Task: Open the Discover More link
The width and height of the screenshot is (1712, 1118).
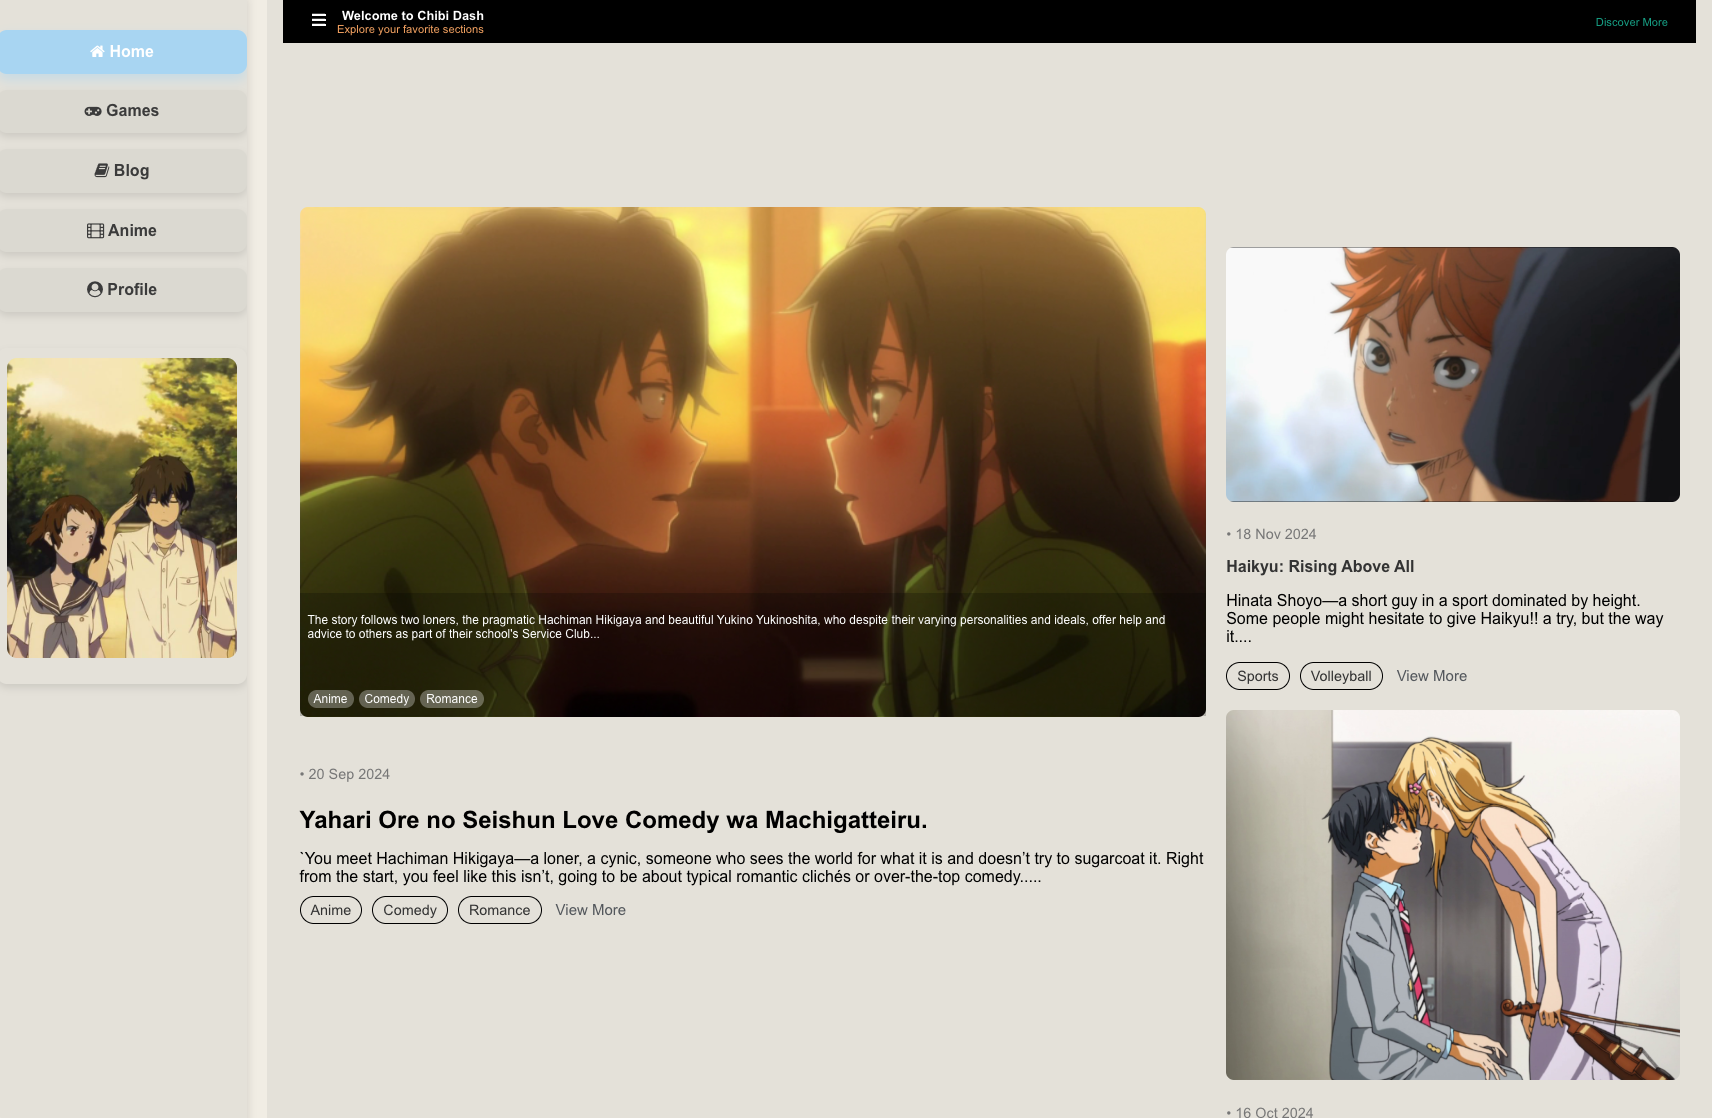Action: (1631, 22)
